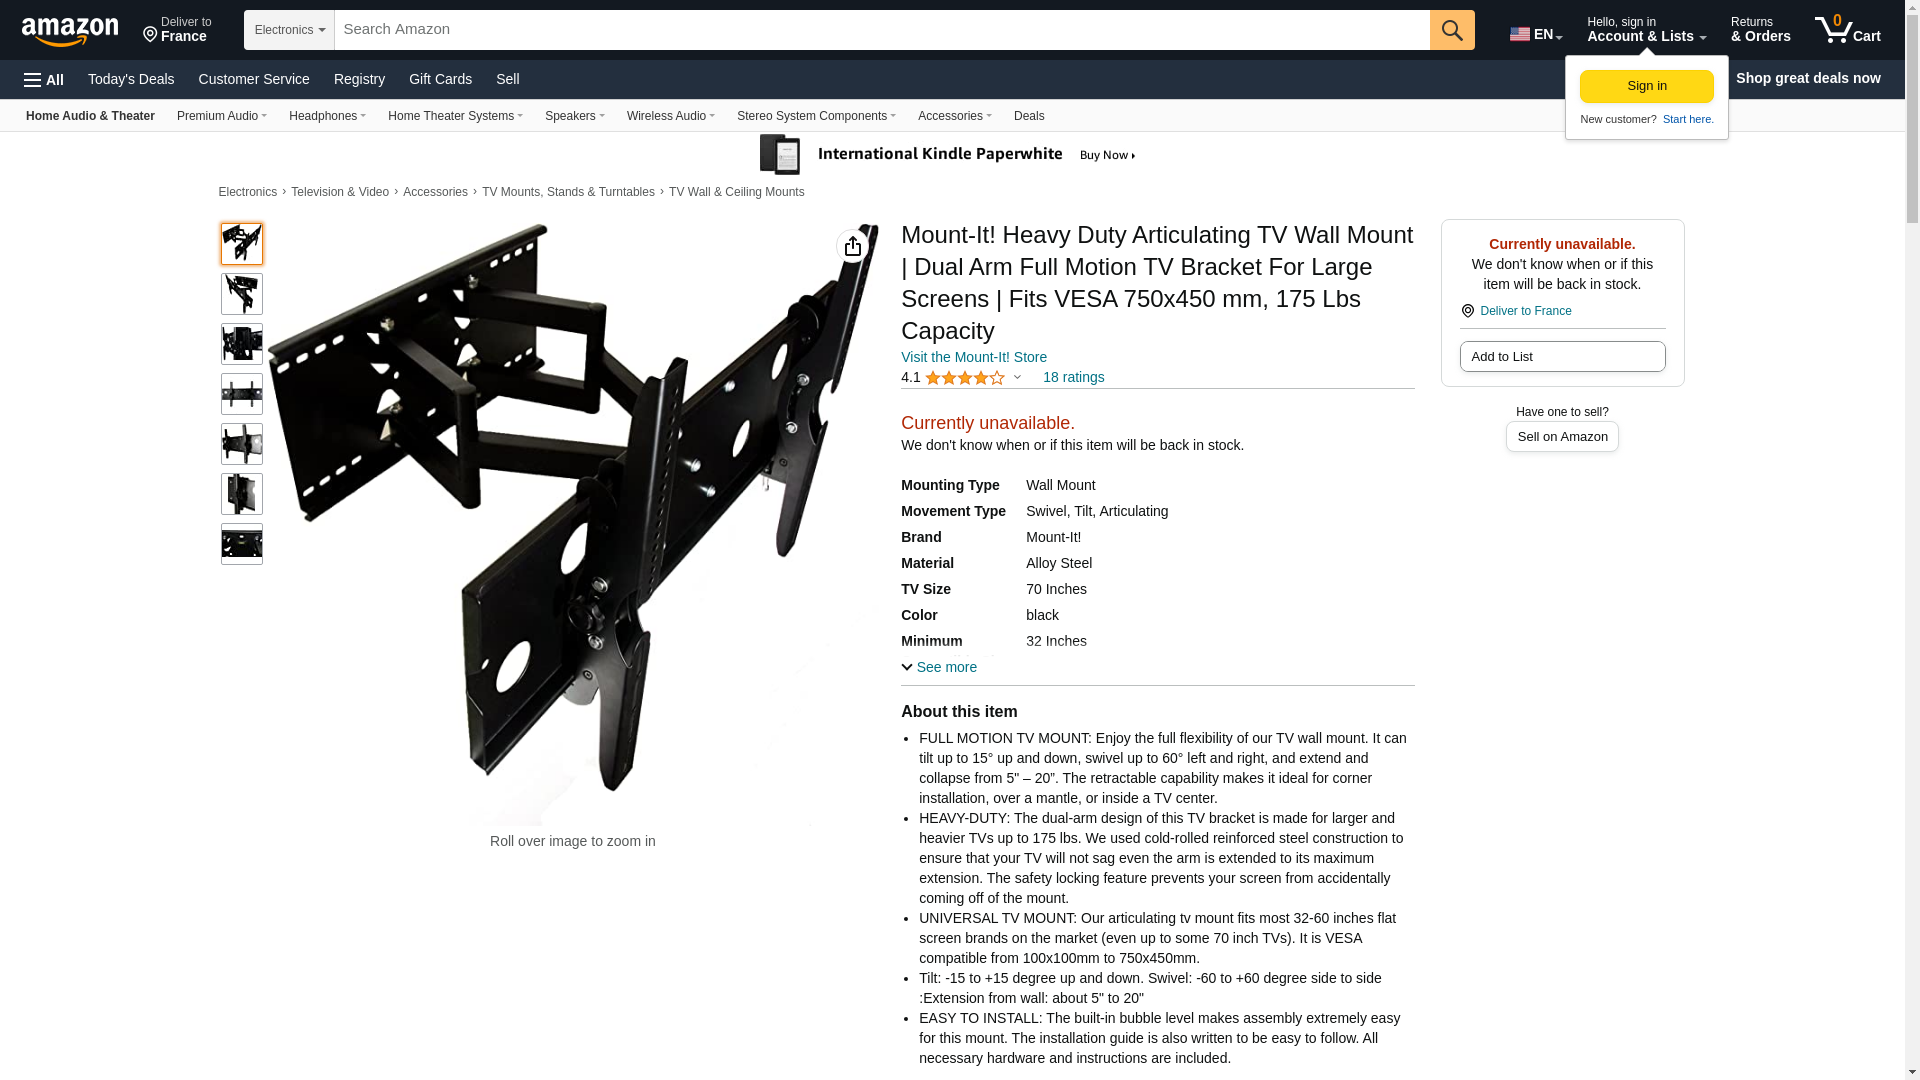The height and width of the screenshot is (1080, 1920).
Task: Open the Electronics search category dropdown
Action: pos(289,30)
